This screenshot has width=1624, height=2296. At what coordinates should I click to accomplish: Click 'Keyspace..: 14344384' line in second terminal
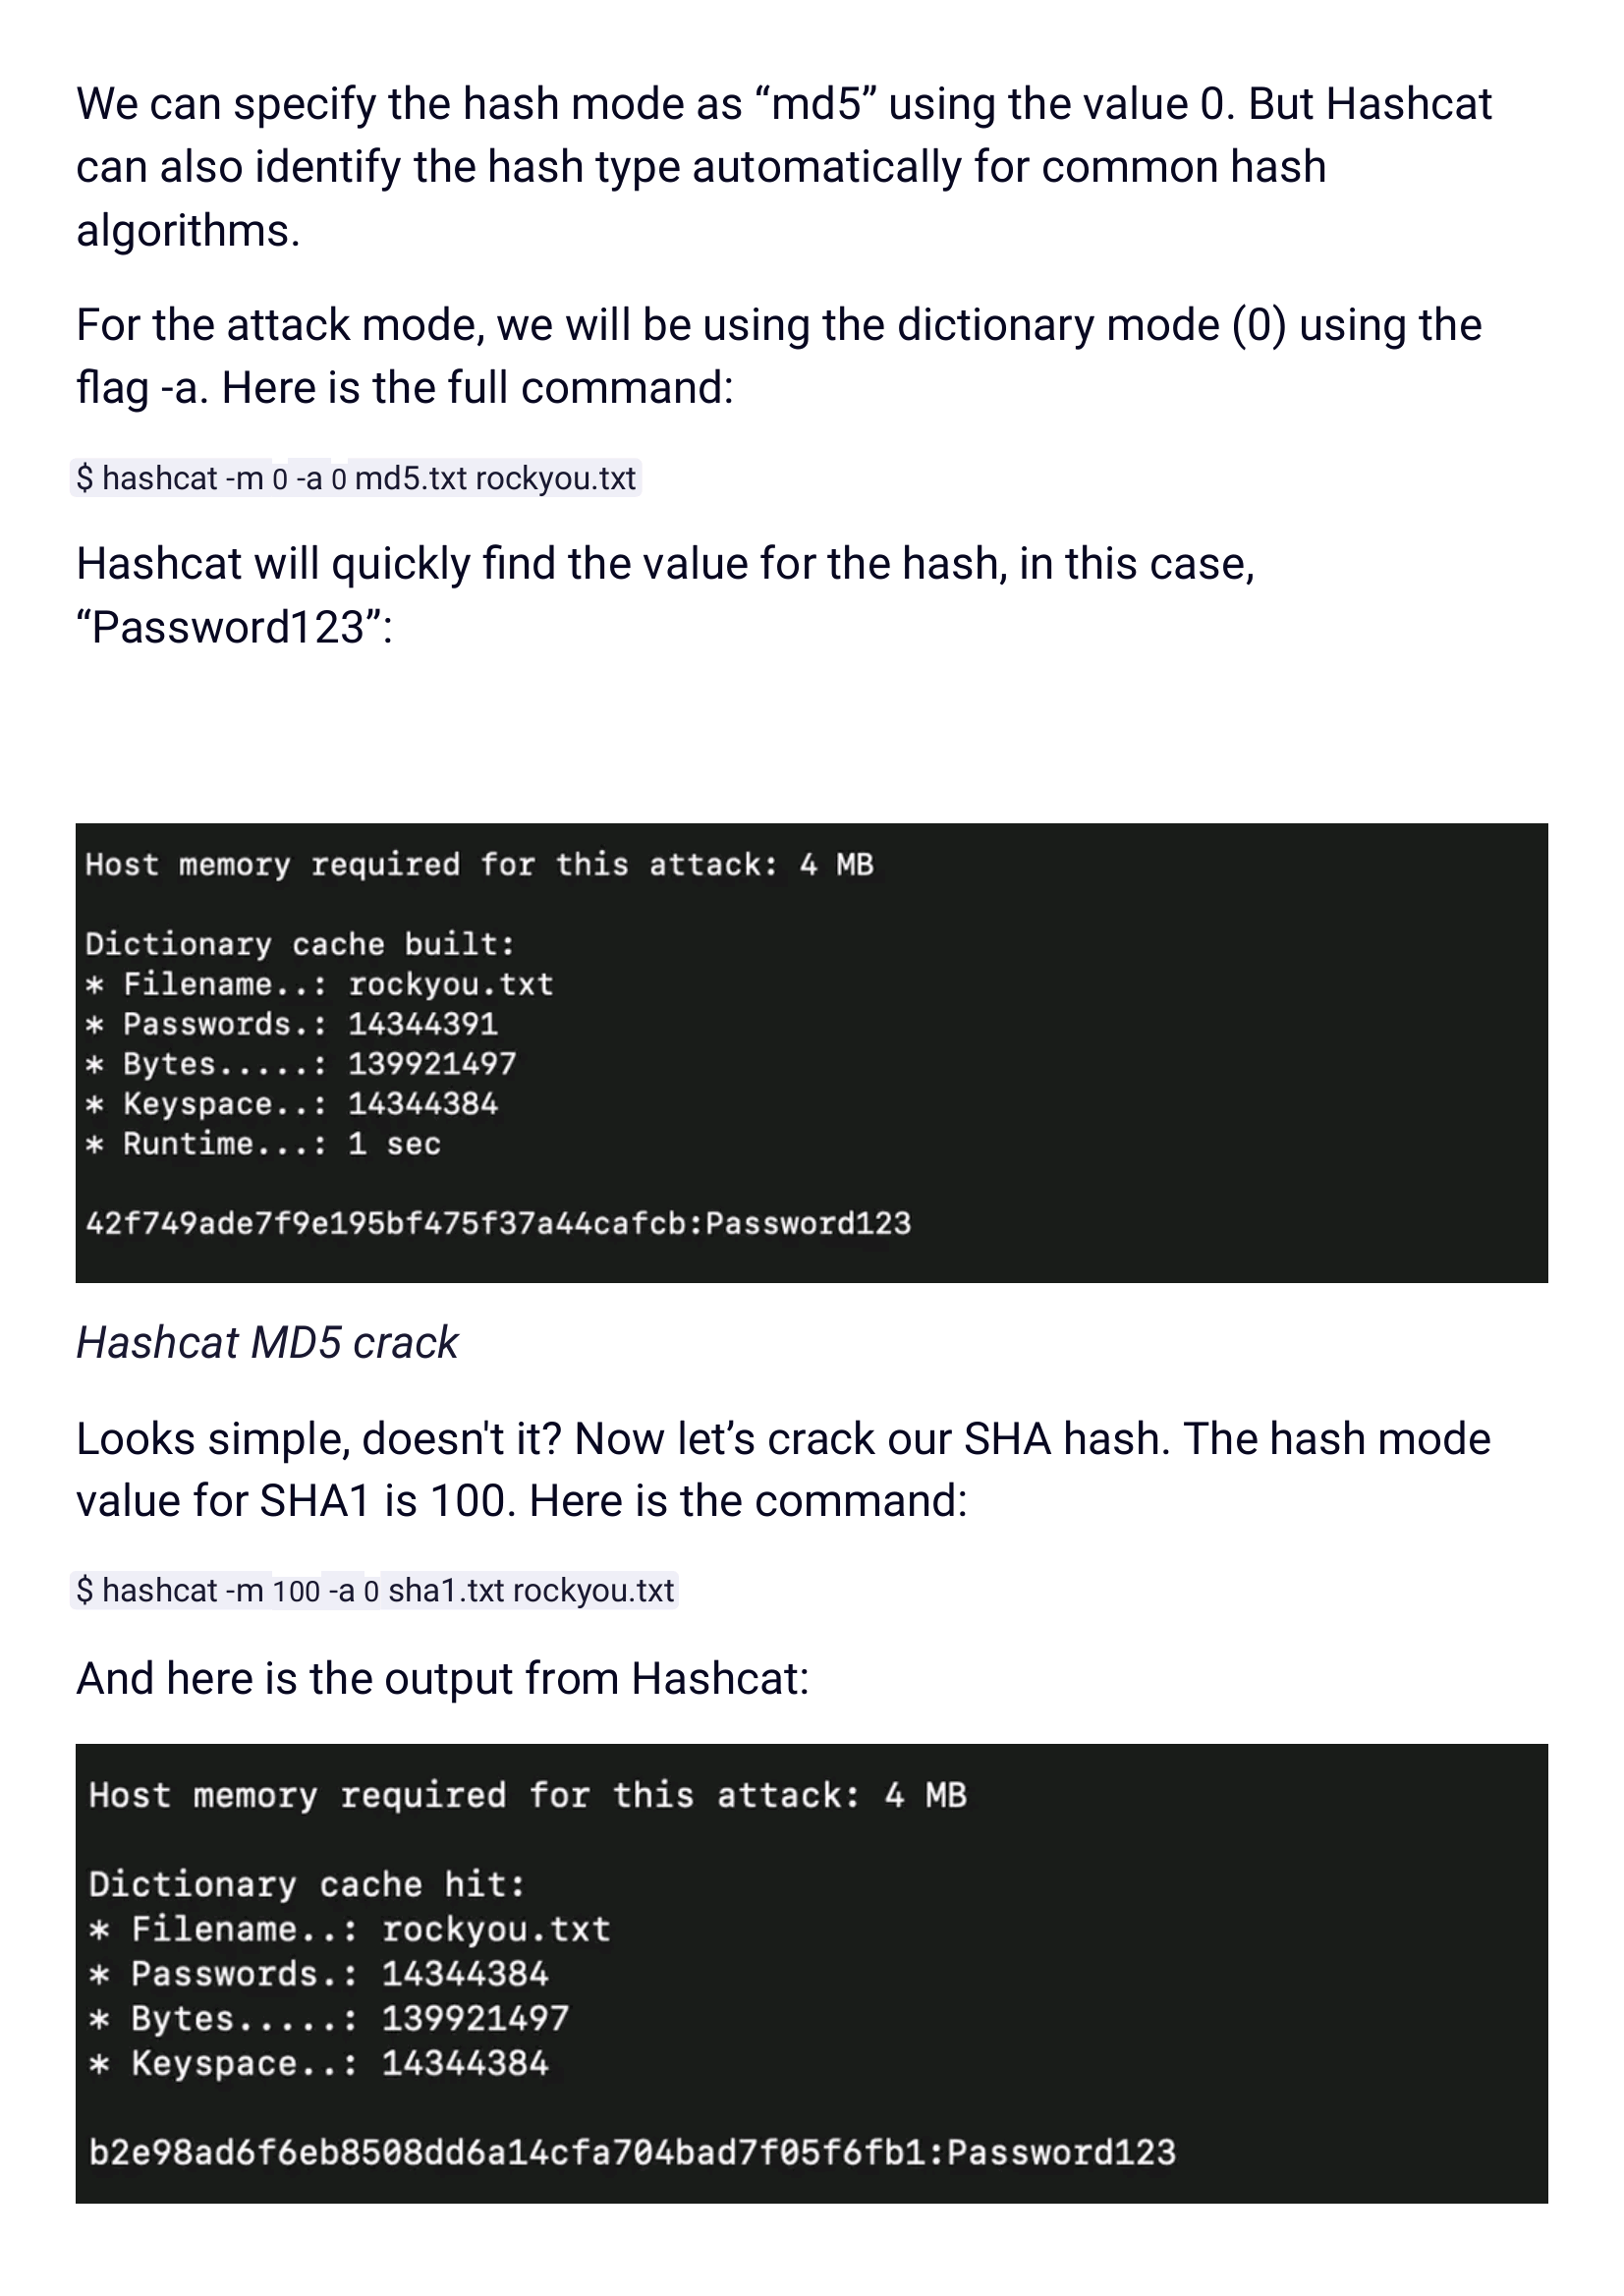point(318,2062)
